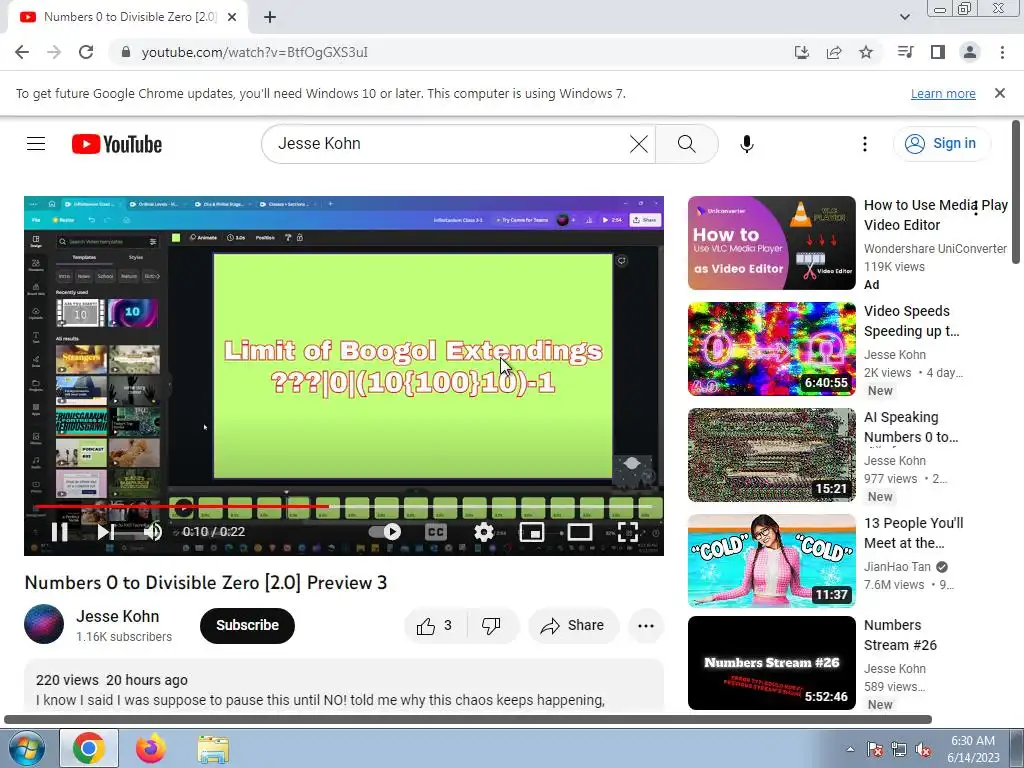Toggle the autoplay switch

click(385, 532)
